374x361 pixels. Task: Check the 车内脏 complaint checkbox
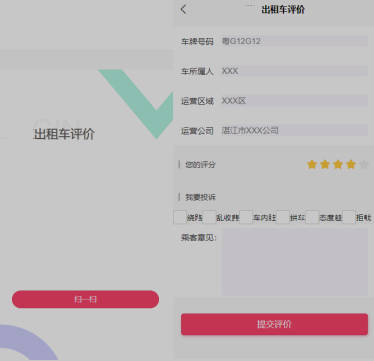tap(246, 217)
